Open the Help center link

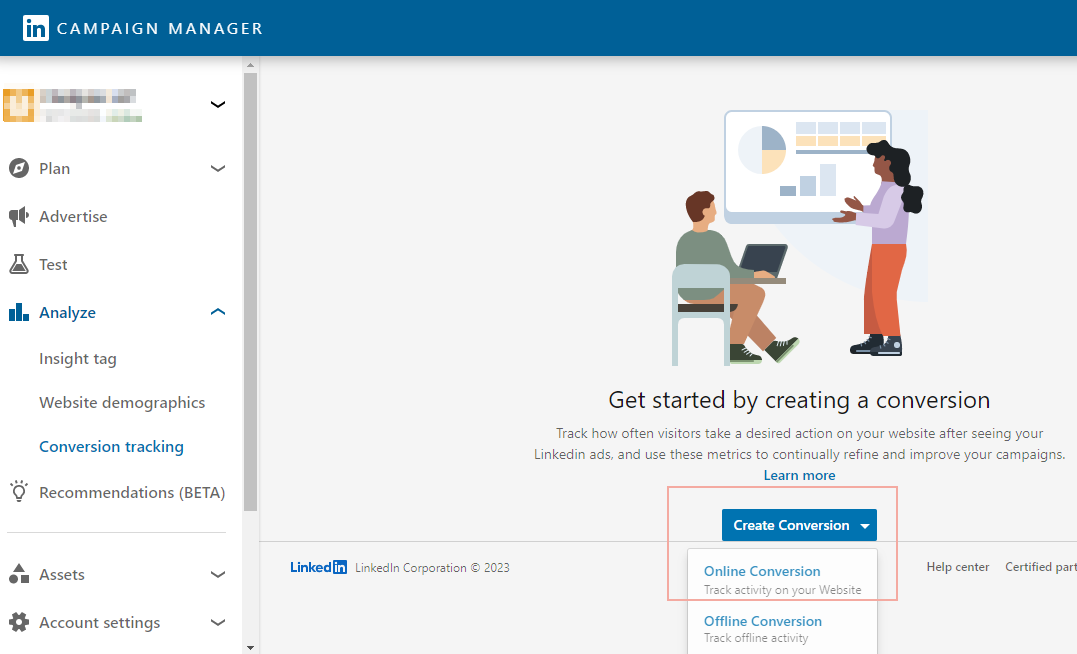(x=957, y=567)
